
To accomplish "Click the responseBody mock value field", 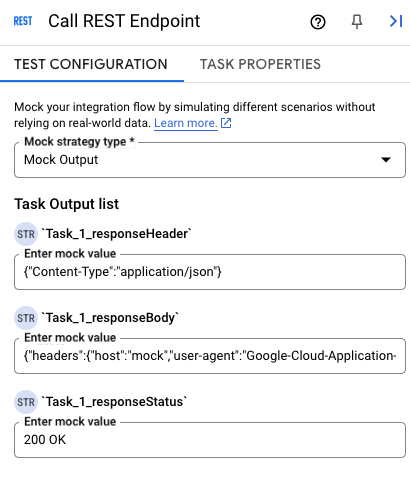I will (x=210, y=356).
